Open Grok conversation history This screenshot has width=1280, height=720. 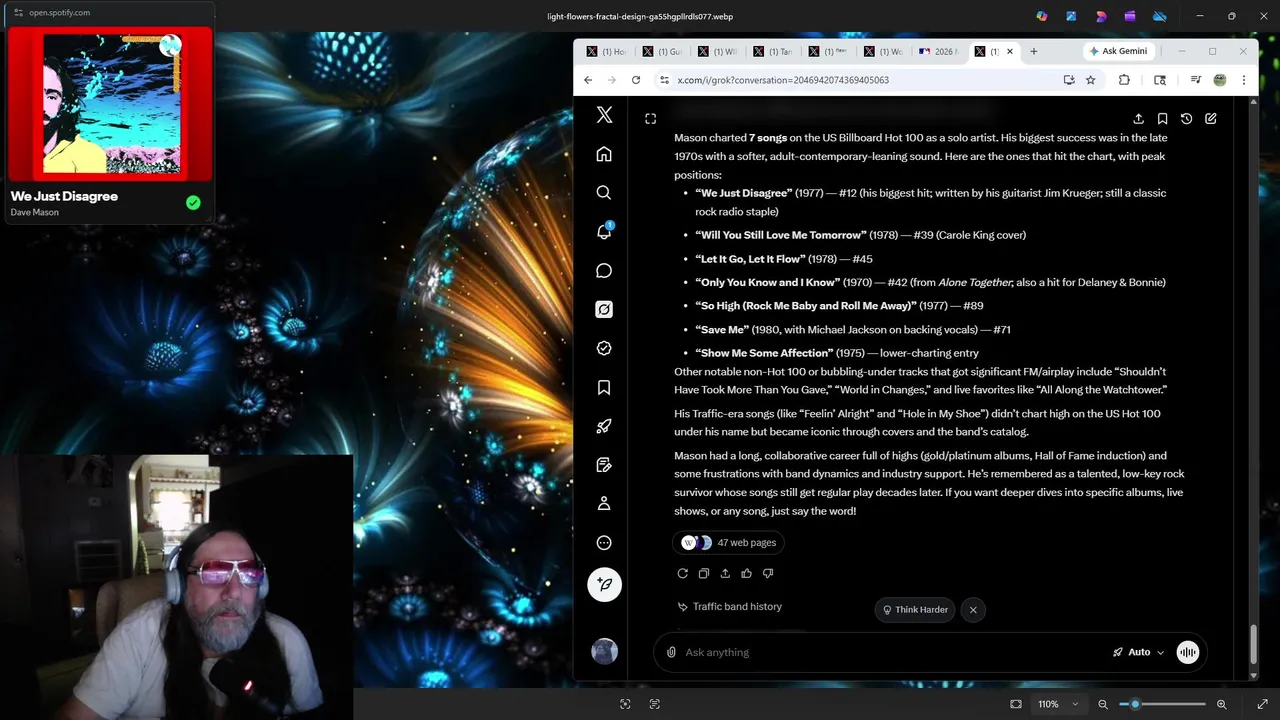click(x=1186, y=119)
